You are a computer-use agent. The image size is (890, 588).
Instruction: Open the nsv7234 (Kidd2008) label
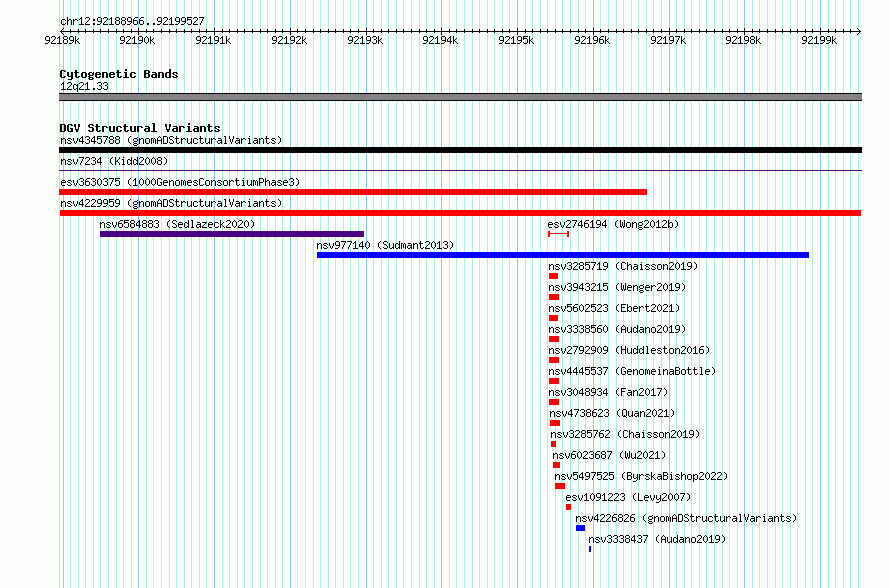[114, 161]
